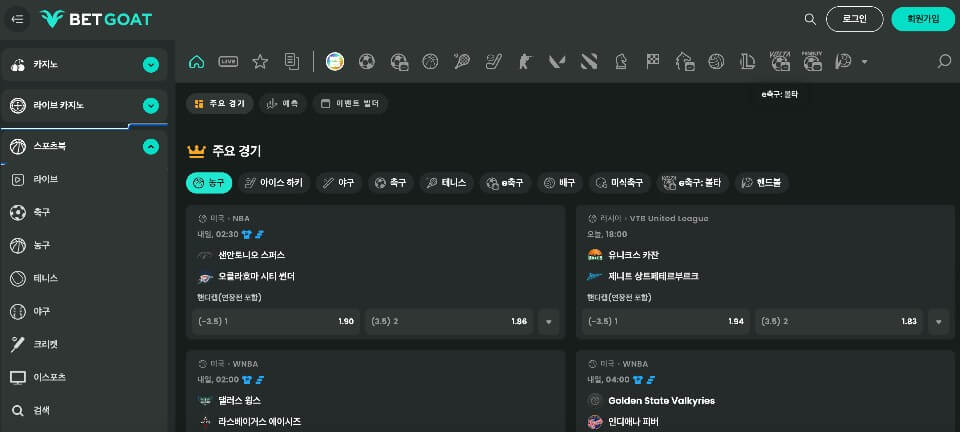Open 이스포츠 in the sidebar
The height and width of the screenshot is (432, 960).
(x=84, y=378)
